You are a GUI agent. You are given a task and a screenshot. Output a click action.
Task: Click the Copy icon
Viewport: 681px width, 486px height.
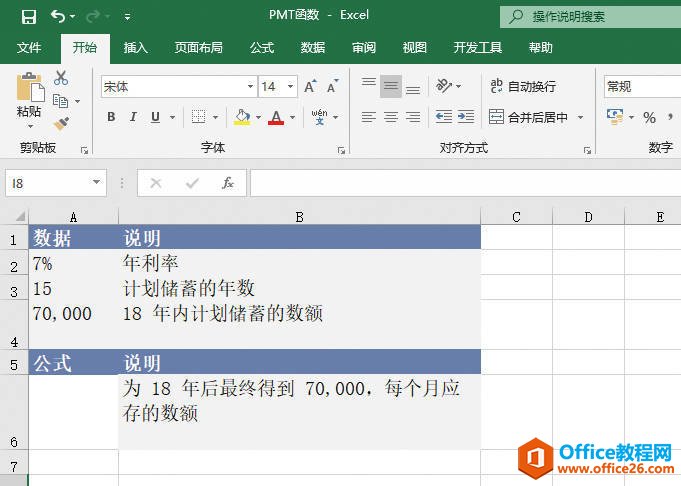click(61, 101)
